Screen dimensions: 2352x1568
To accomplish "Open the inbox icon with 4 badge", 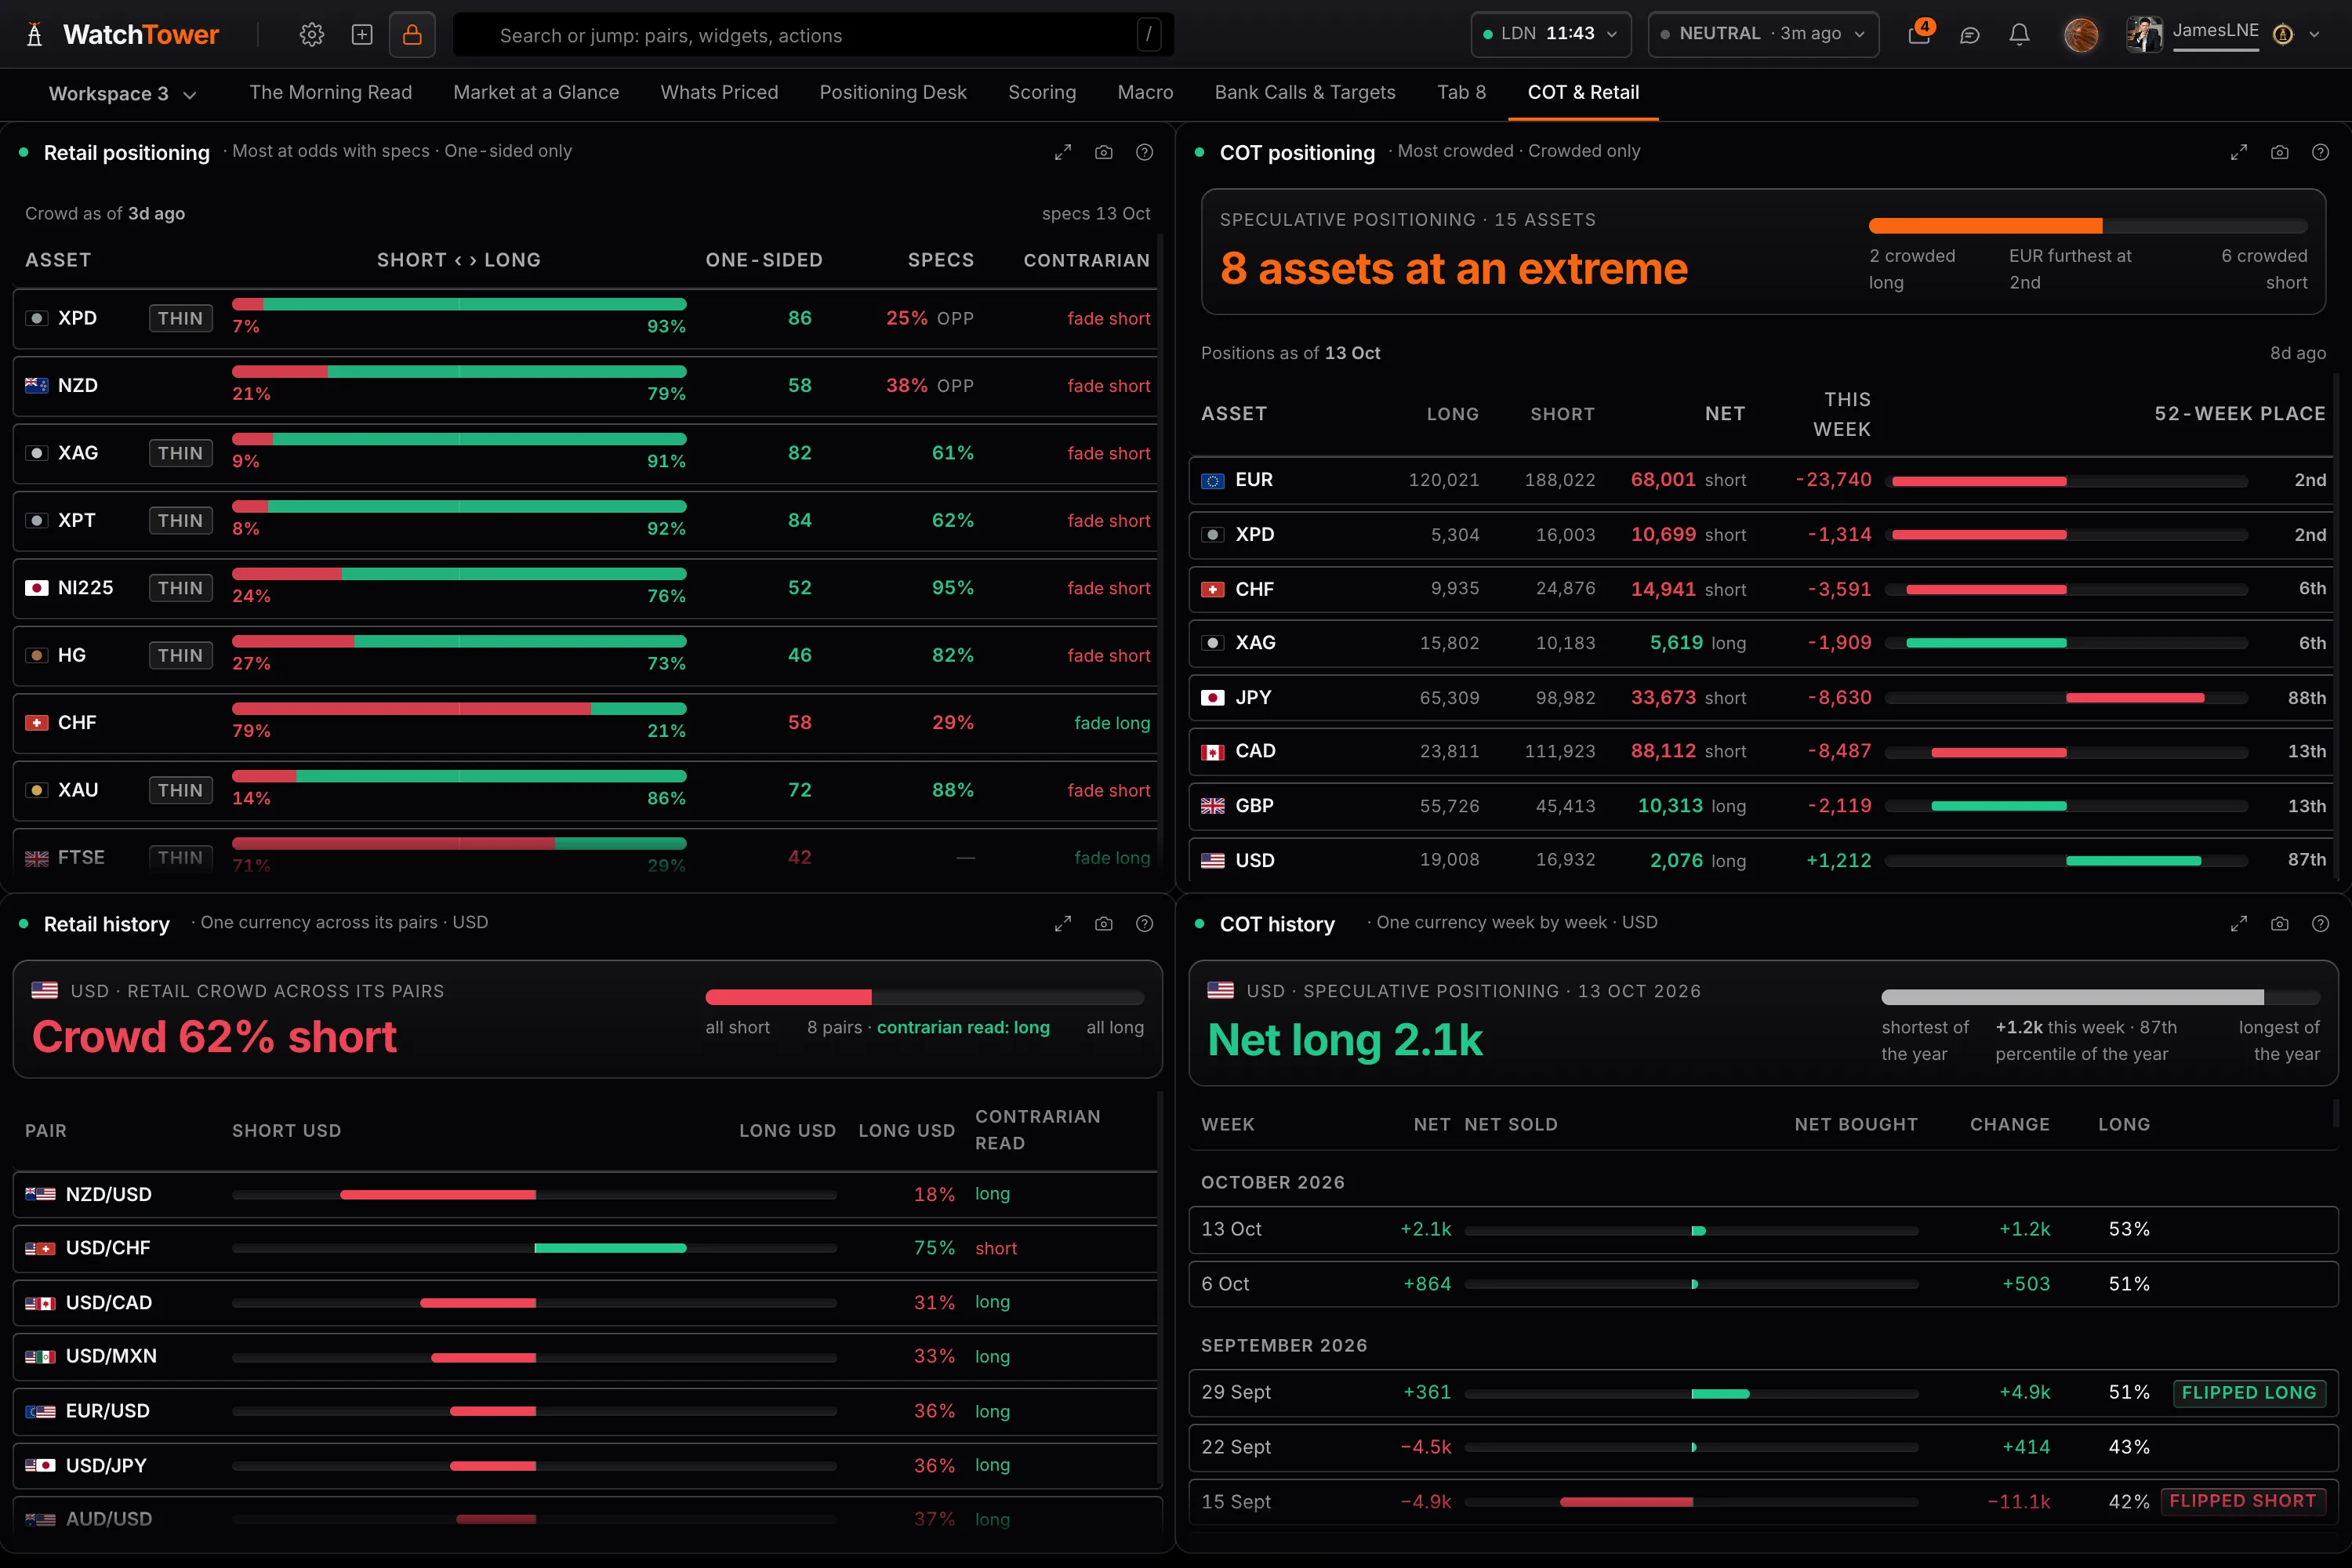I will [x=1919, y=34].
